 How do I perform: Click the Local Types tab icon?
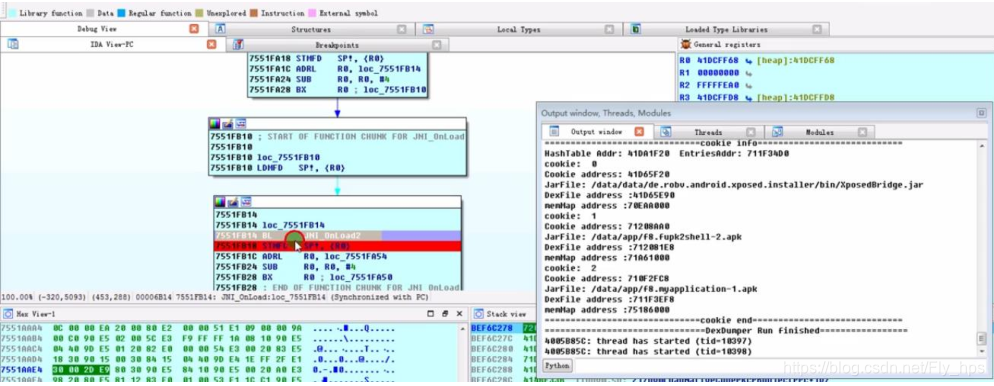[x=429, y=29]
